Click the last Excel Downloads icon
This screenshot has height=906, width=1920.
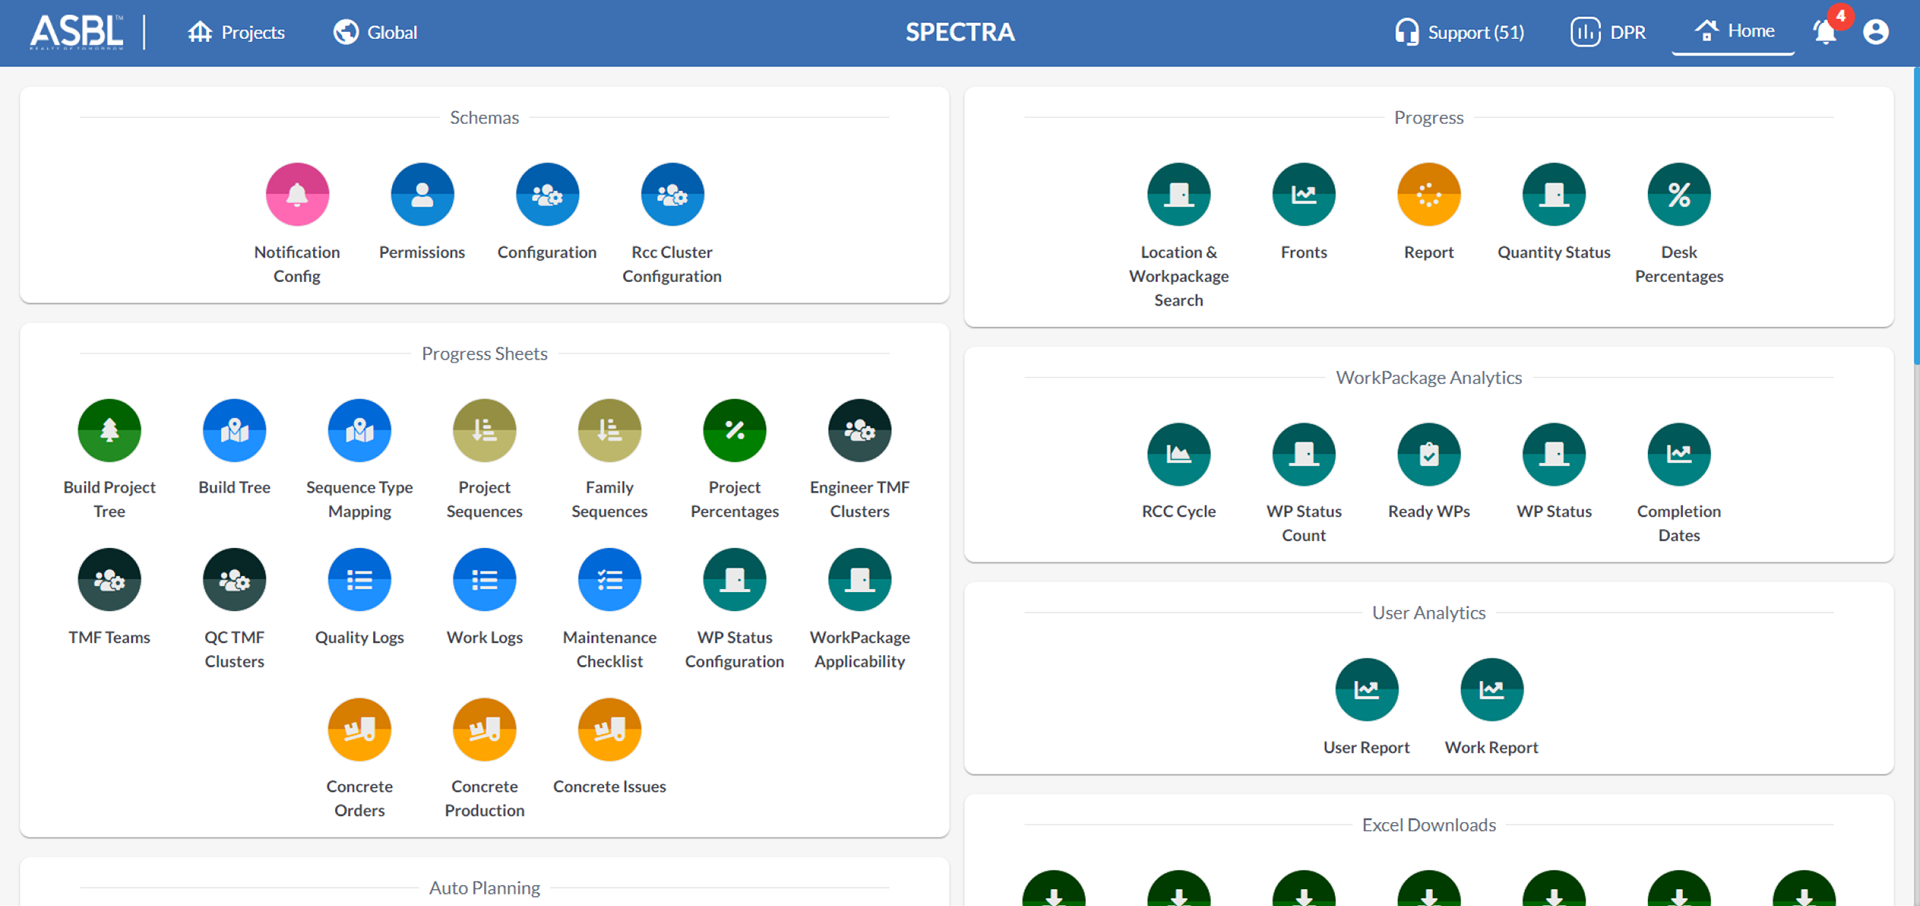click(x=1804, y=889)
